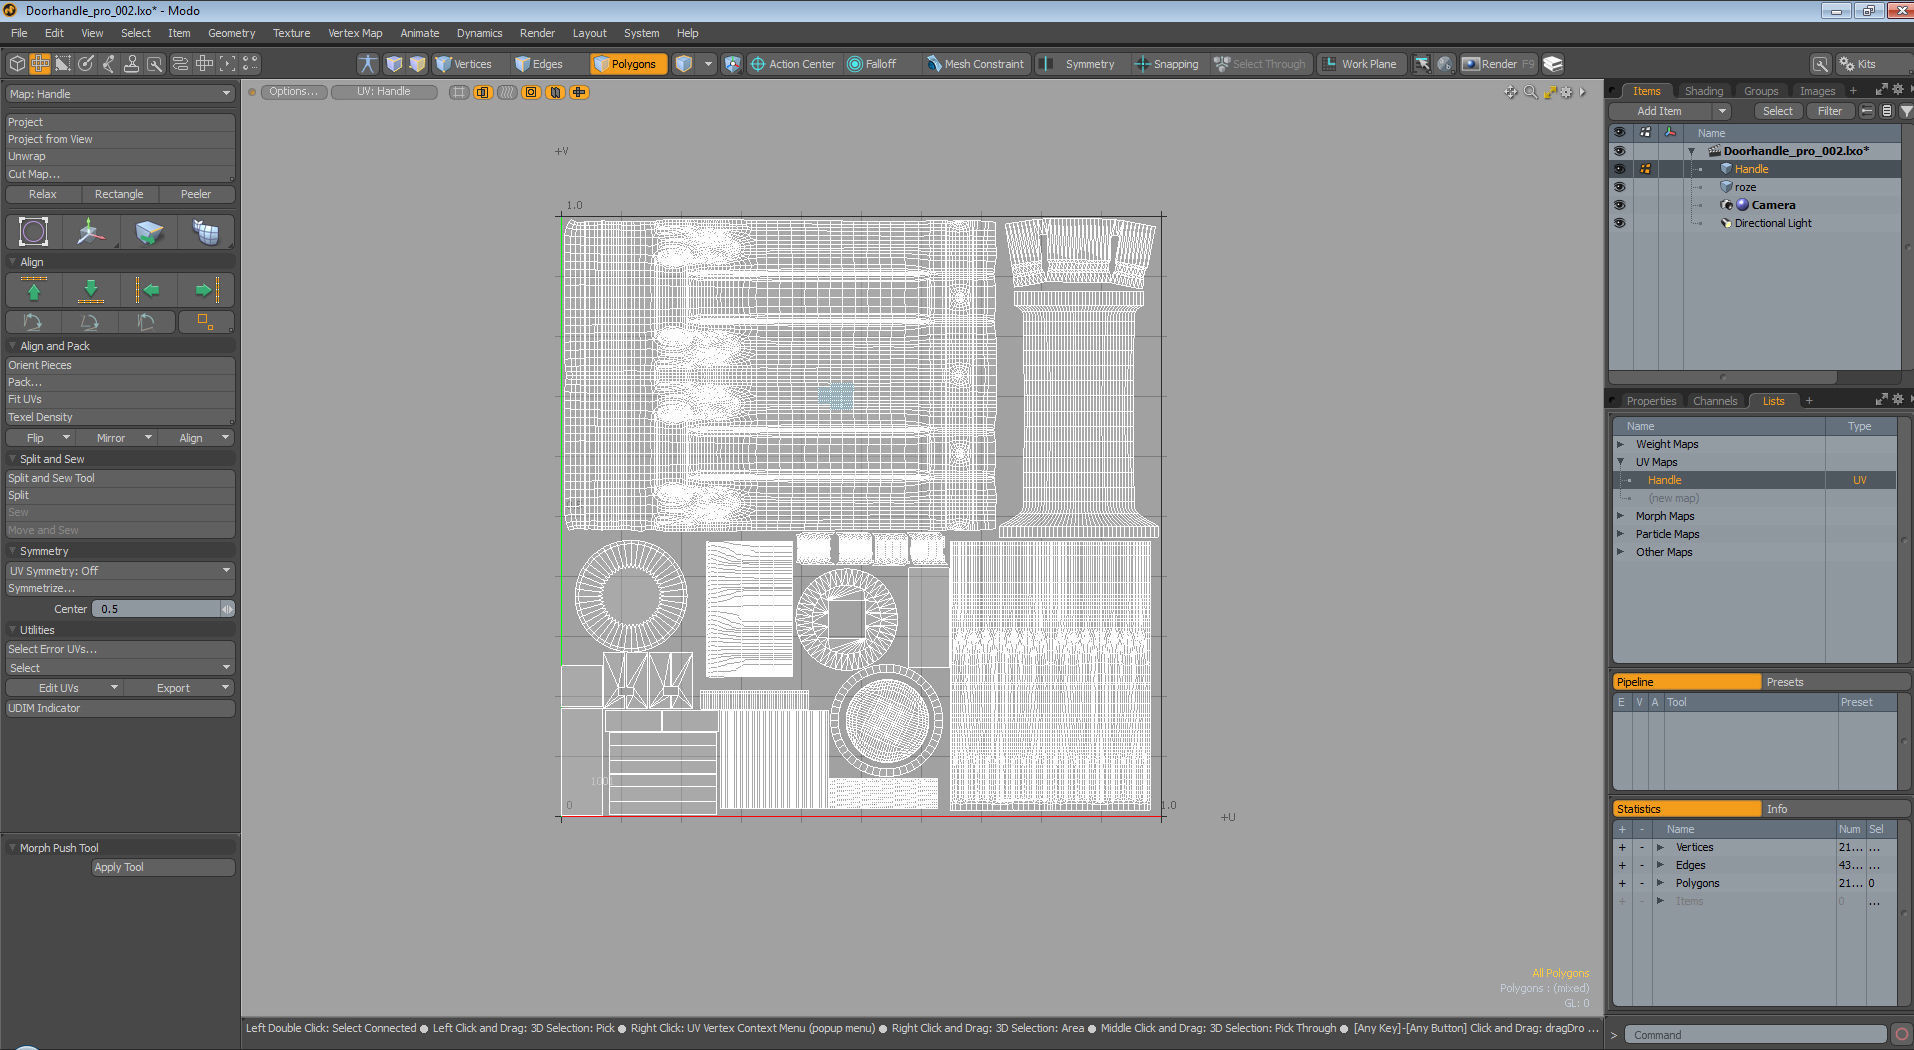This screenshot has height=1050, width=1914.
Task: Switch to the Shading tab
Action: pyautogui.click(x=1703, y=91)
